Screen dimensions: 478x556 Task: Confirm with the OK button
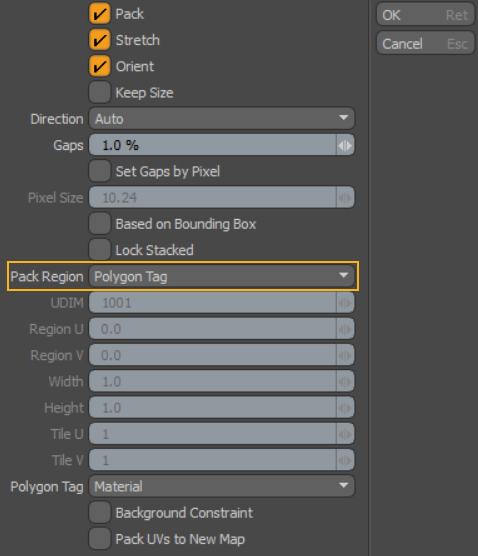[x=425, y=15]
